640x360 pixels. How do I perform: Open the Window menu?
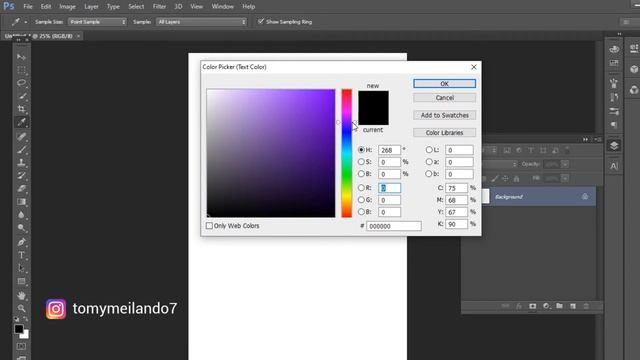pos(222,7)
